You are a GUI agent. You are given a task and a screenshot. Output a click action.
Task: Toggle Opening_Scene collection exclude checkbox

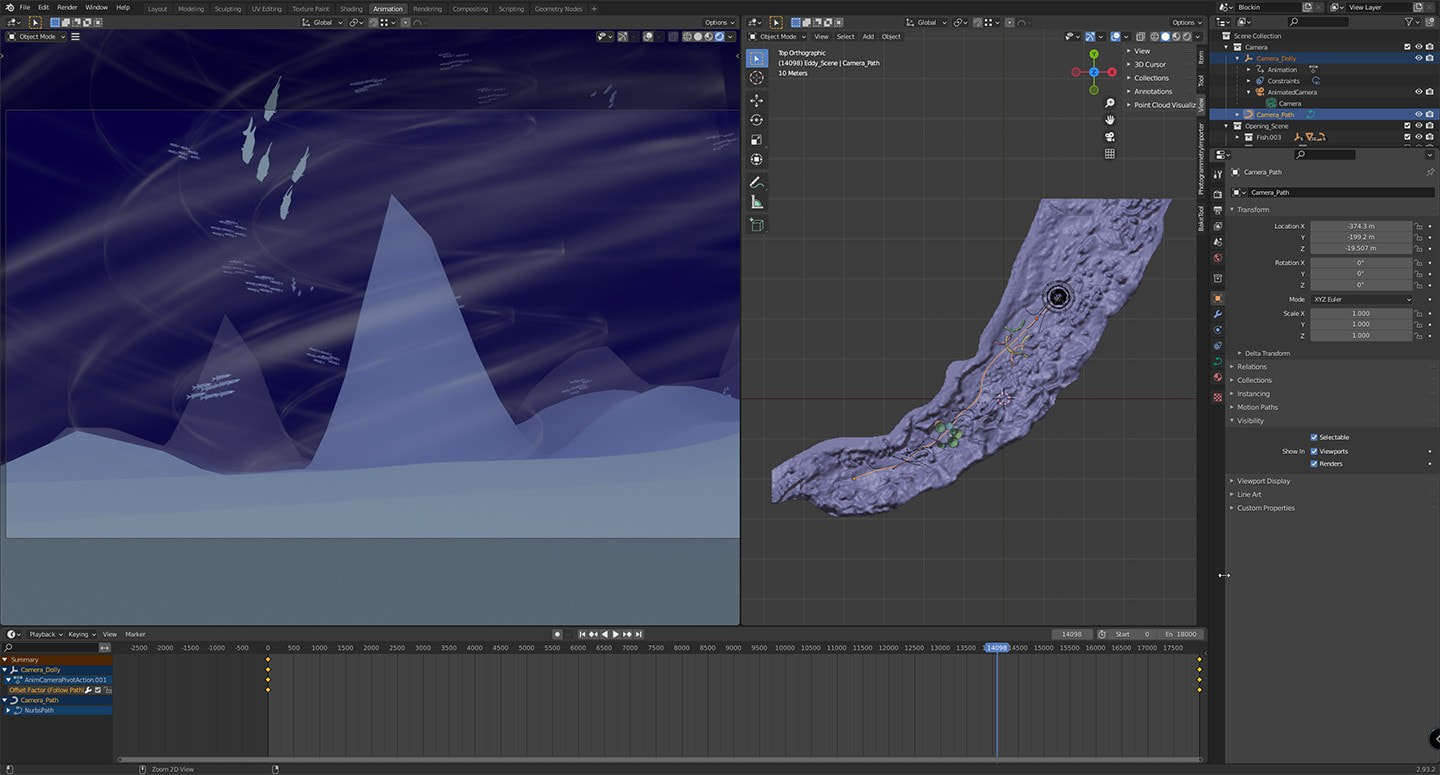coord(1408,126)
